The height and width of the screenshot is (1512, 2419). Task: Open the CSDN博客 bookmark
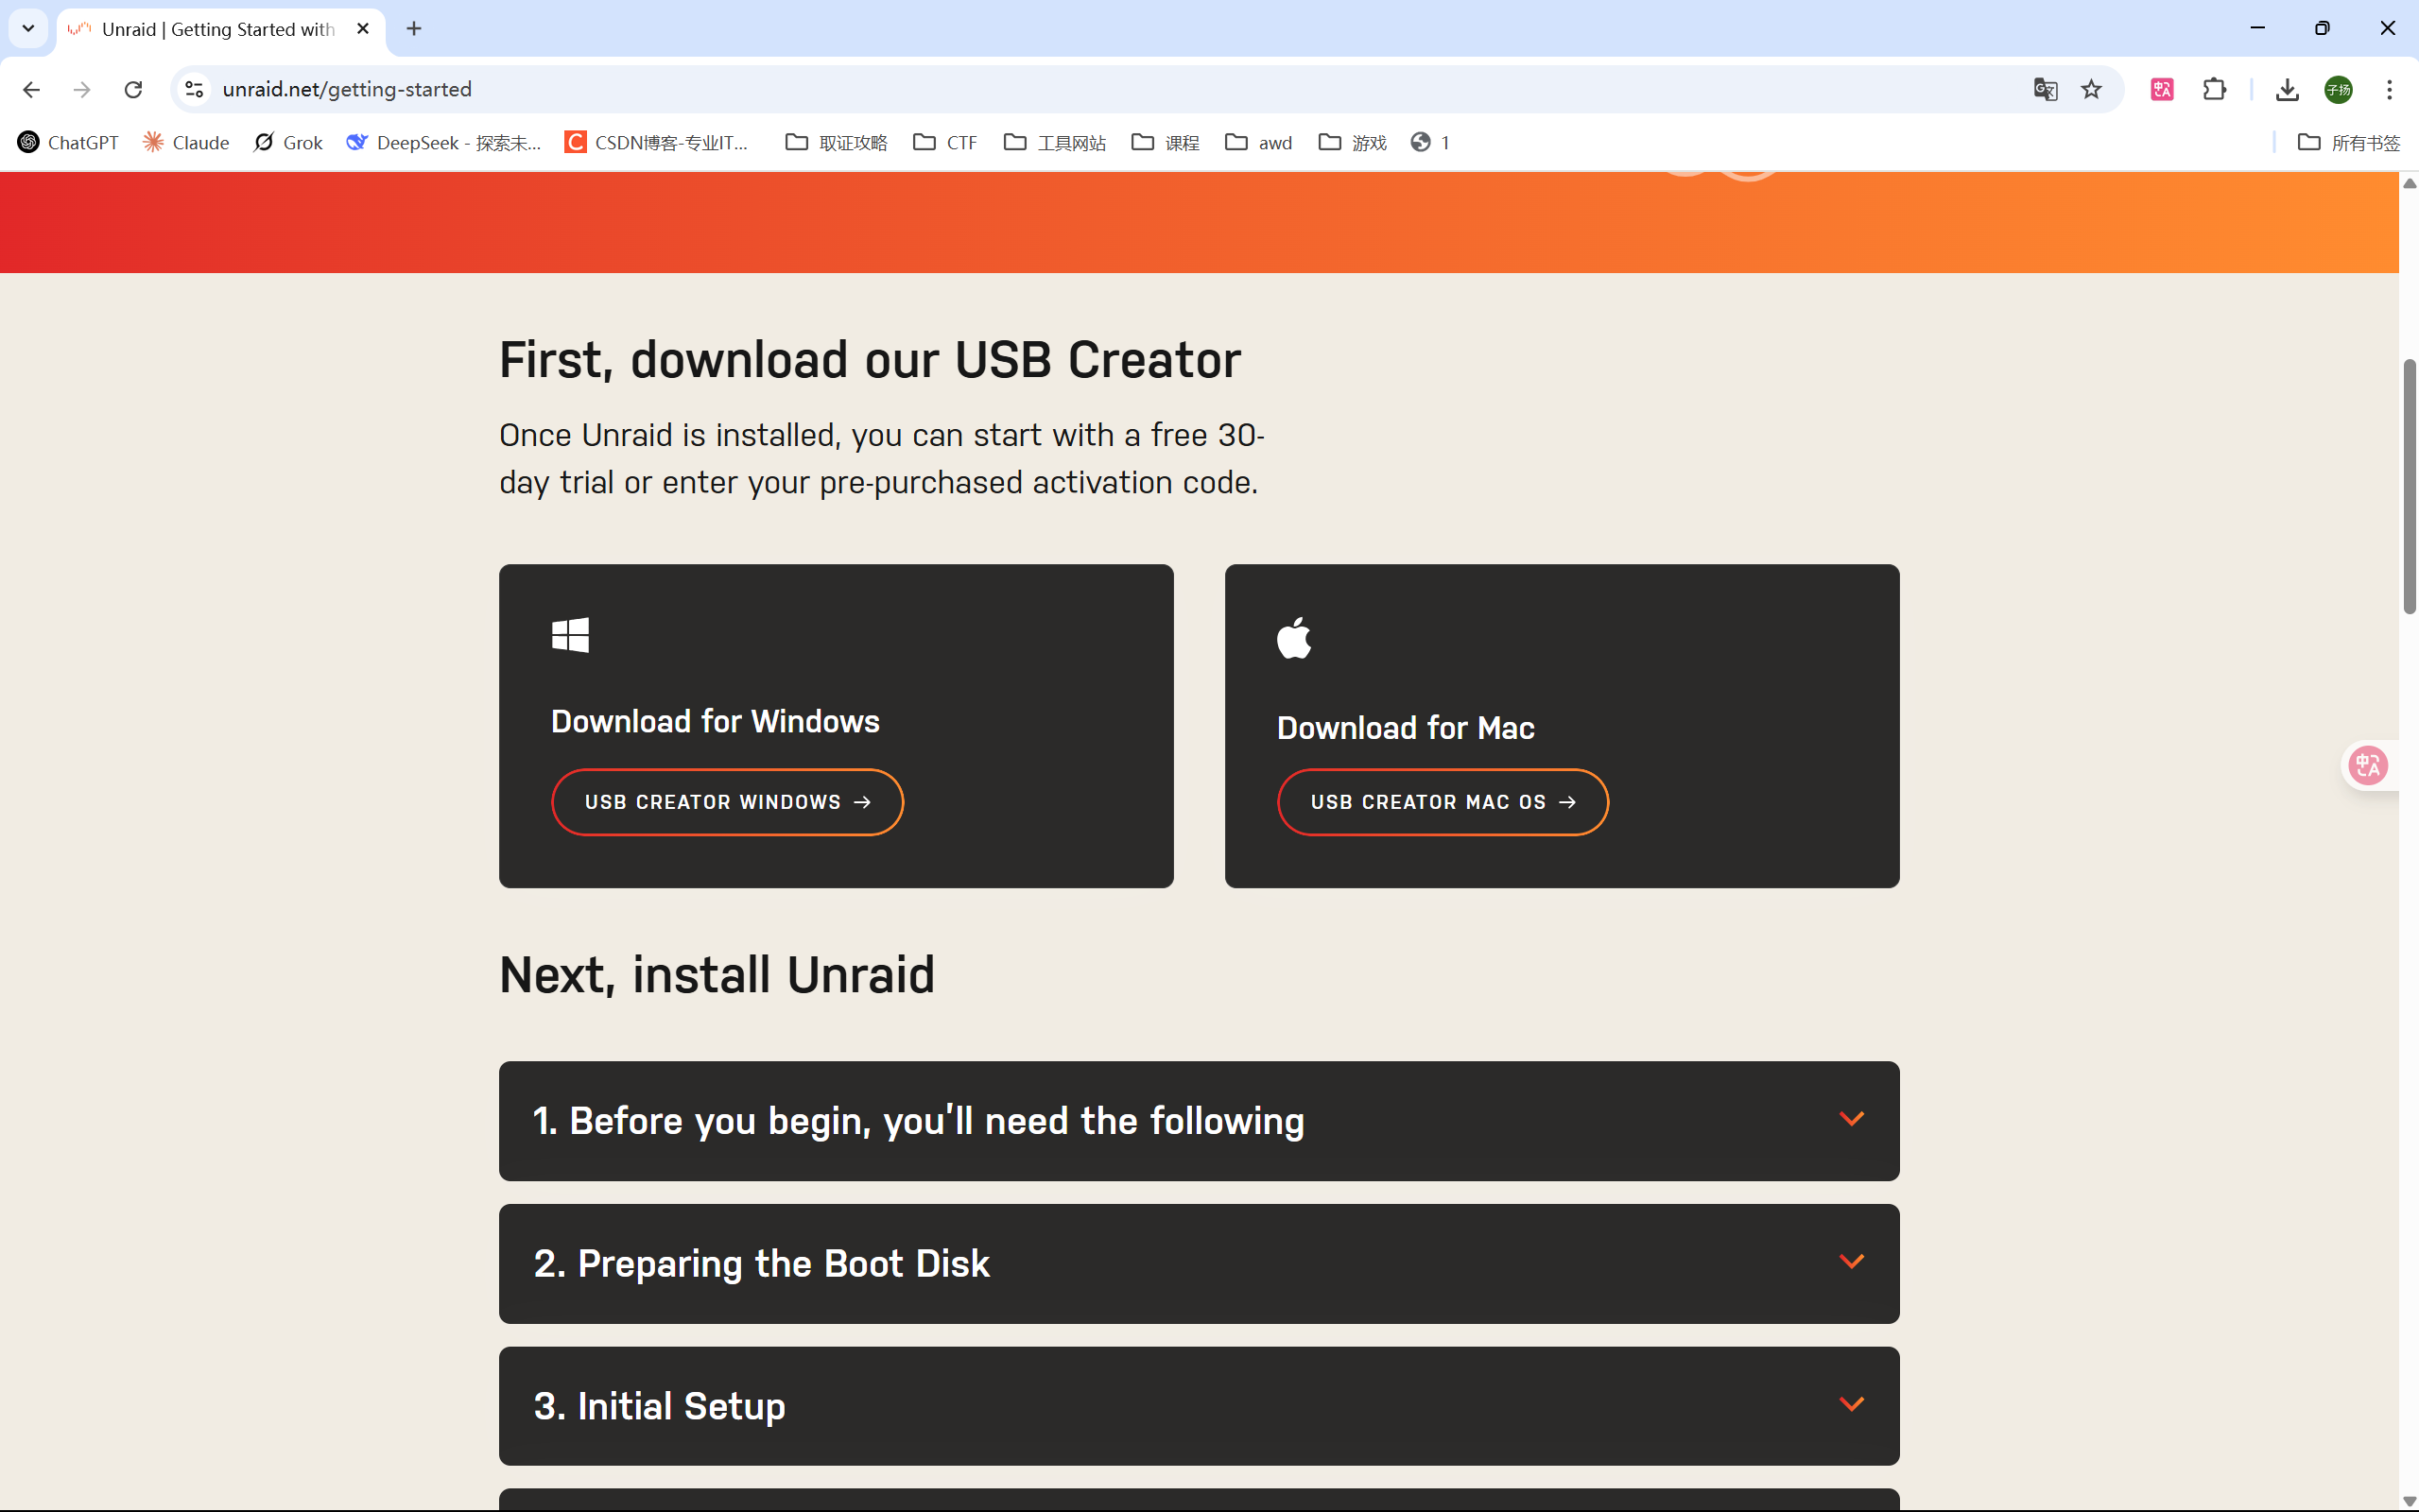[x=657, y=143]
